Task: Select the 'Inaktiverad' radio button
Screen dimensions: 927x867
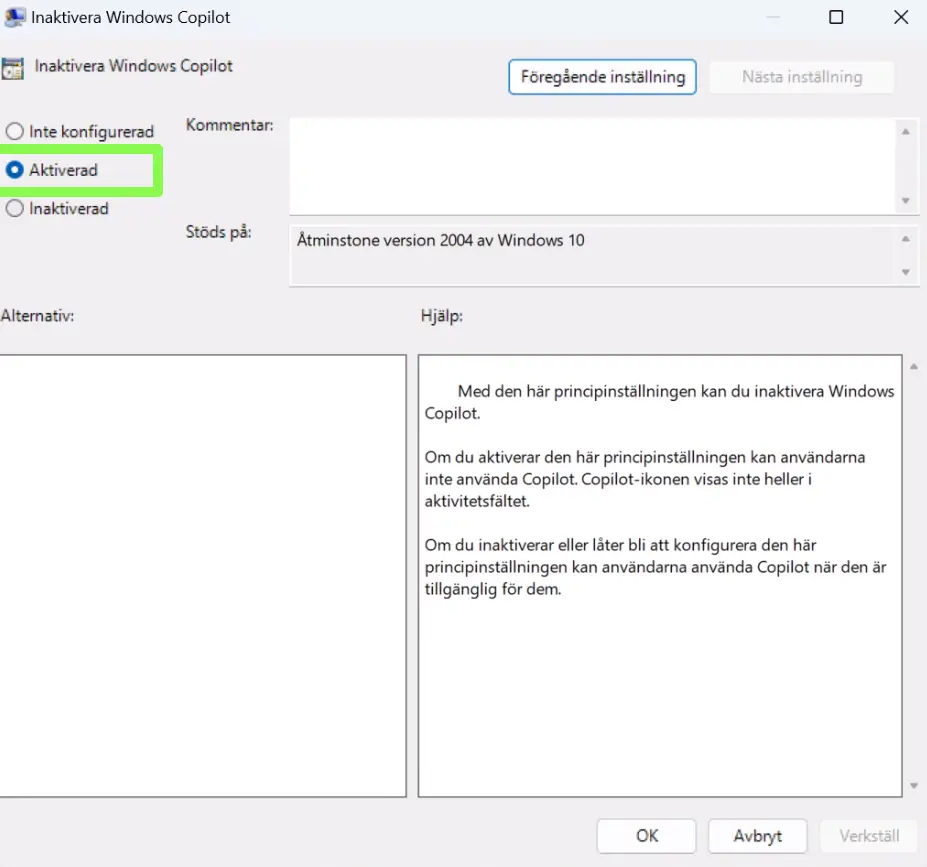Action: [15, 209]
